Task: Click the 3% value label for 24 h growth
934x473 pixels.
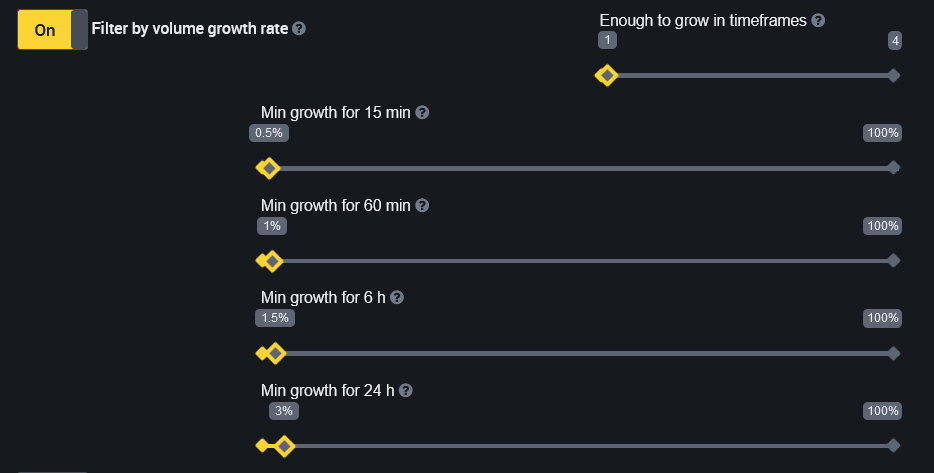Action: click(283, 411)
